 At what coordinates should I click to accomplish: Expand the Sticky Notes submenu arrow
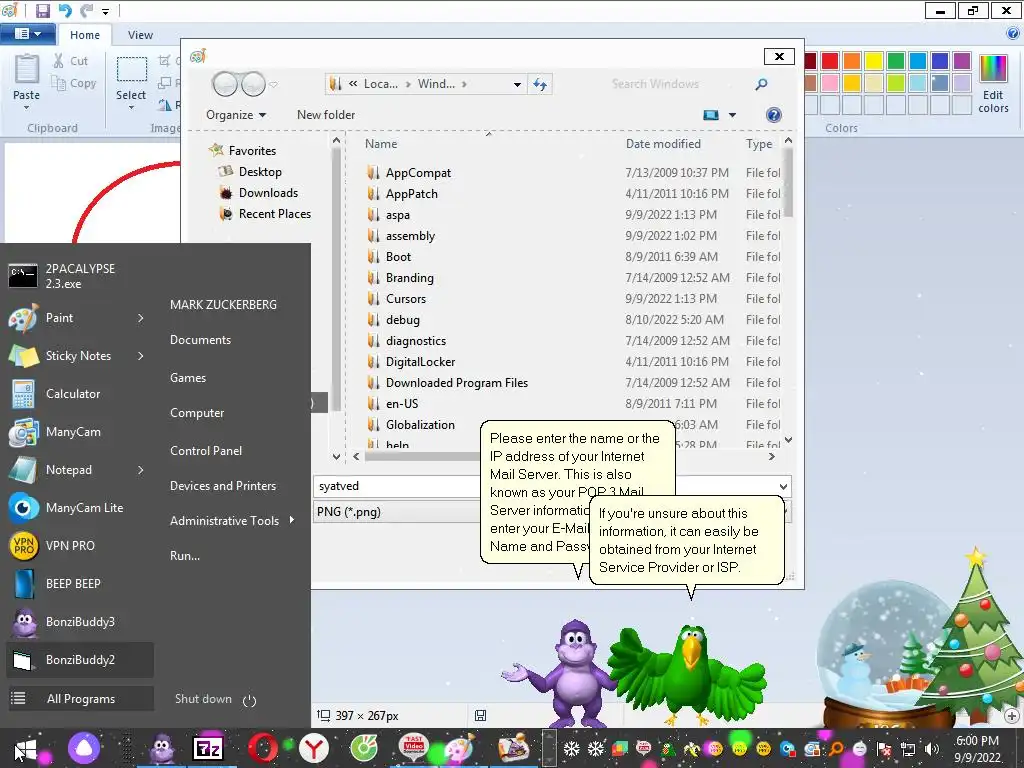tap(140, 356)
